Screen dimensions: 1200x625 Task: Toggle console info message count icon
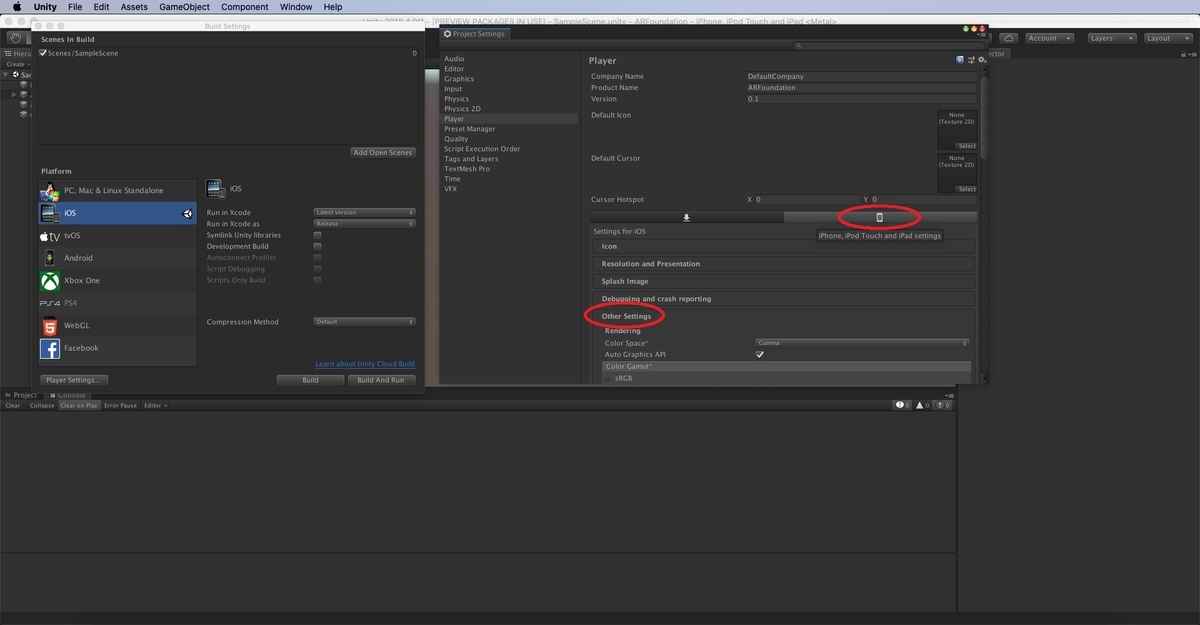pyautogui.click(x=902, y=405)
